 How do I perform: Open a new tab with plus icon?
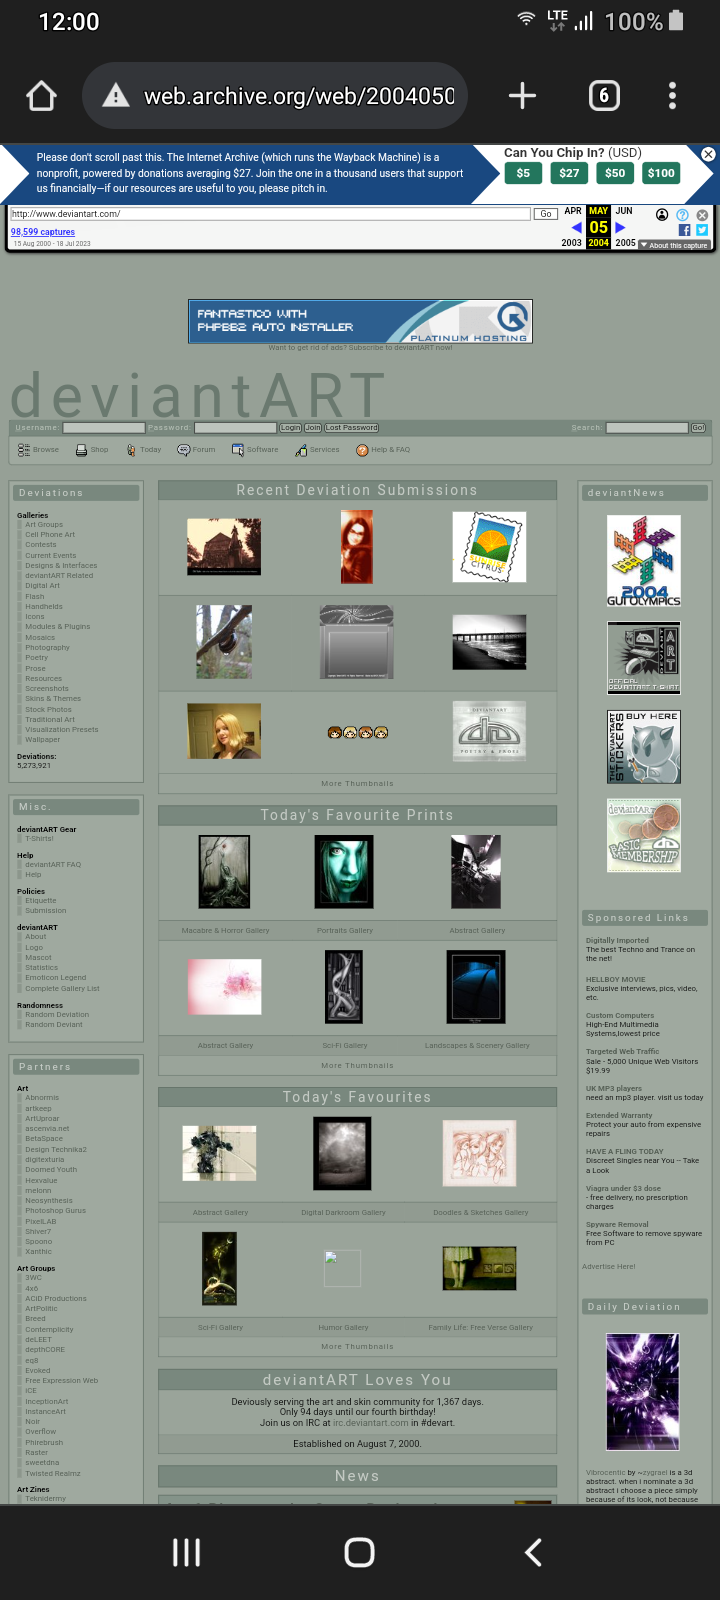(x=522, y=96)
